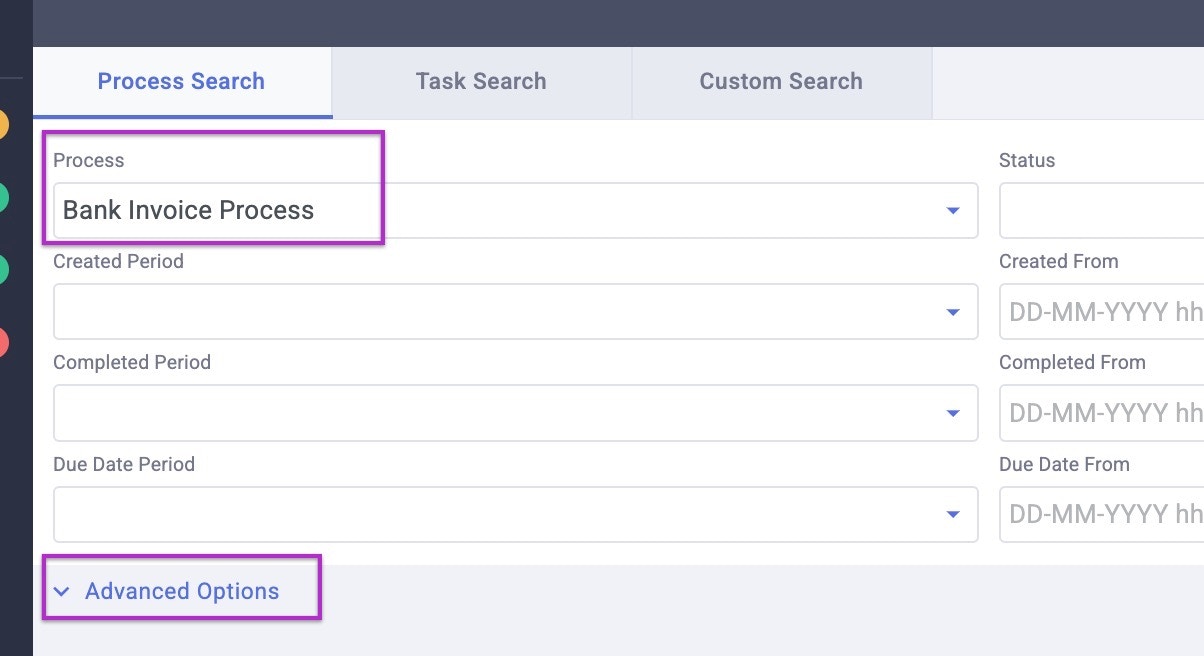
Task: Click the Due Date From date field
Action: (1100, 514)
